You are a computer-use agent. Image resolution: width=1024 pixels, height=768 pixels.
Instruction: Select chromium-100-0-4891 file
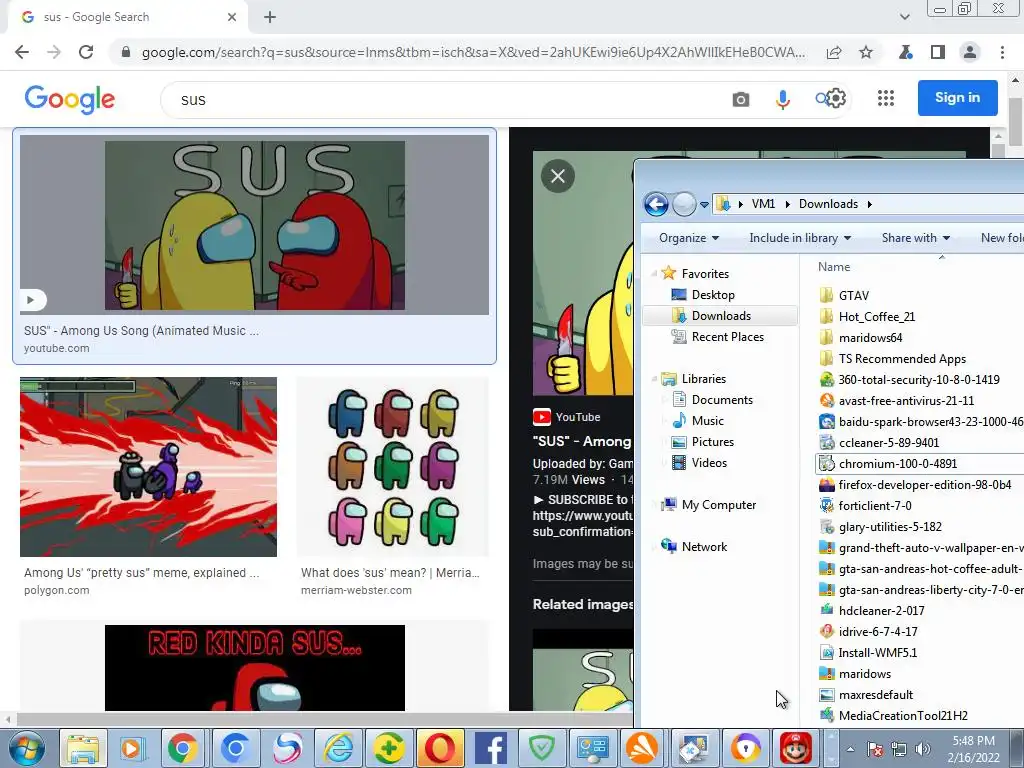897,464
